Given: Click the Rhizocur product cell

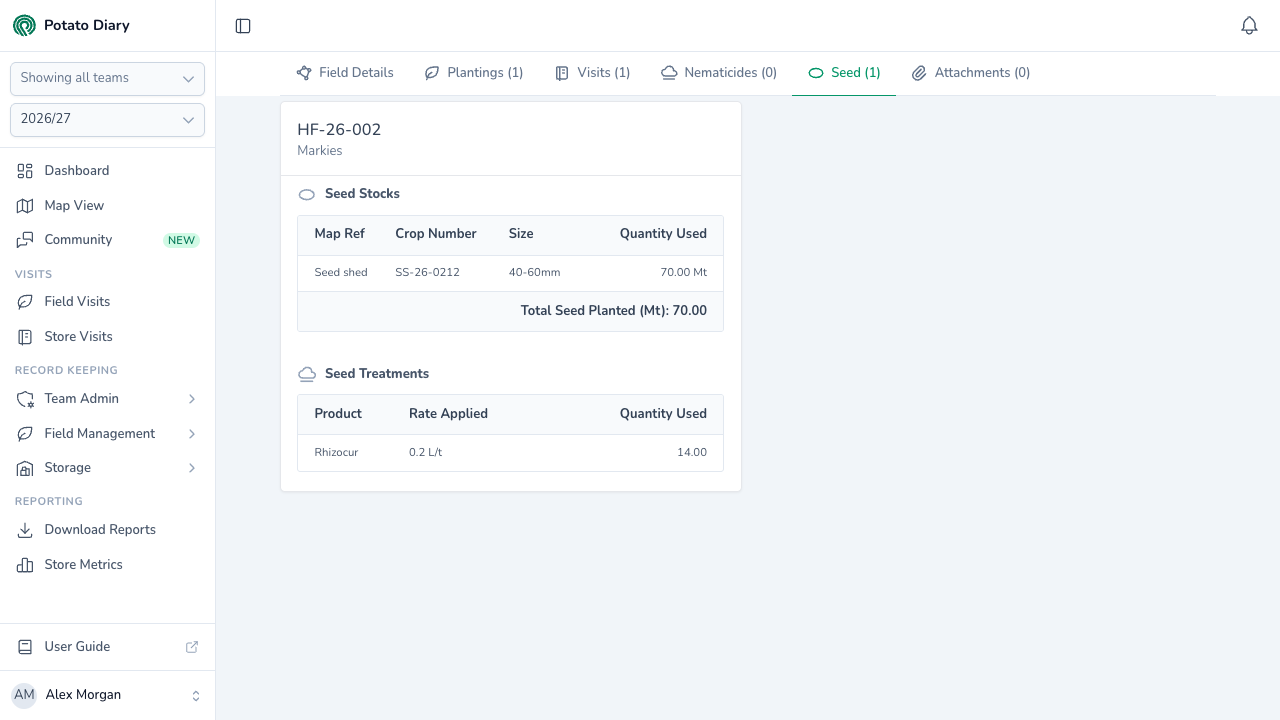Looking at the screenshot, I should coord(336,453).
